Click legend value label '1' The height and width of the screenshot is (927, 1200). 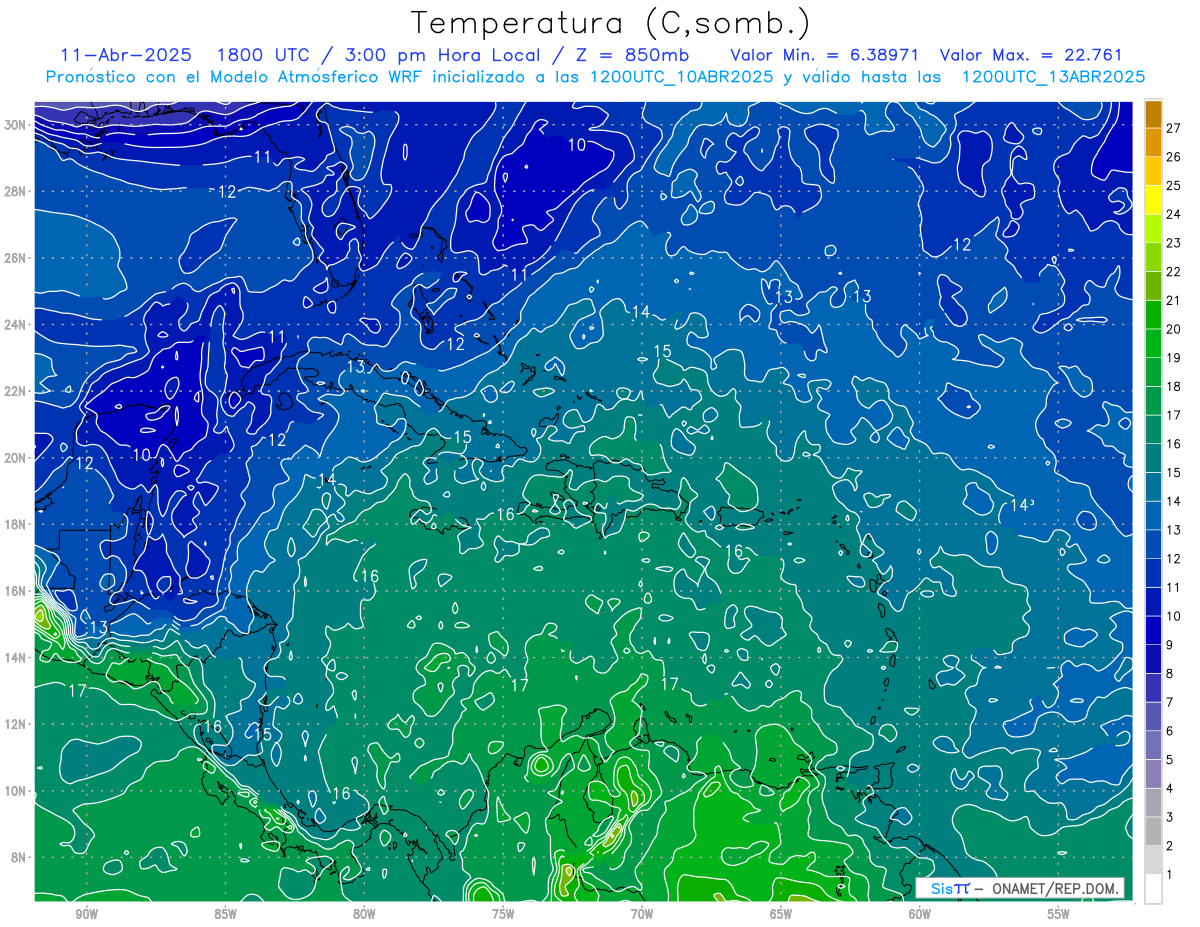pyautogui.click(x=1170, y=875)
